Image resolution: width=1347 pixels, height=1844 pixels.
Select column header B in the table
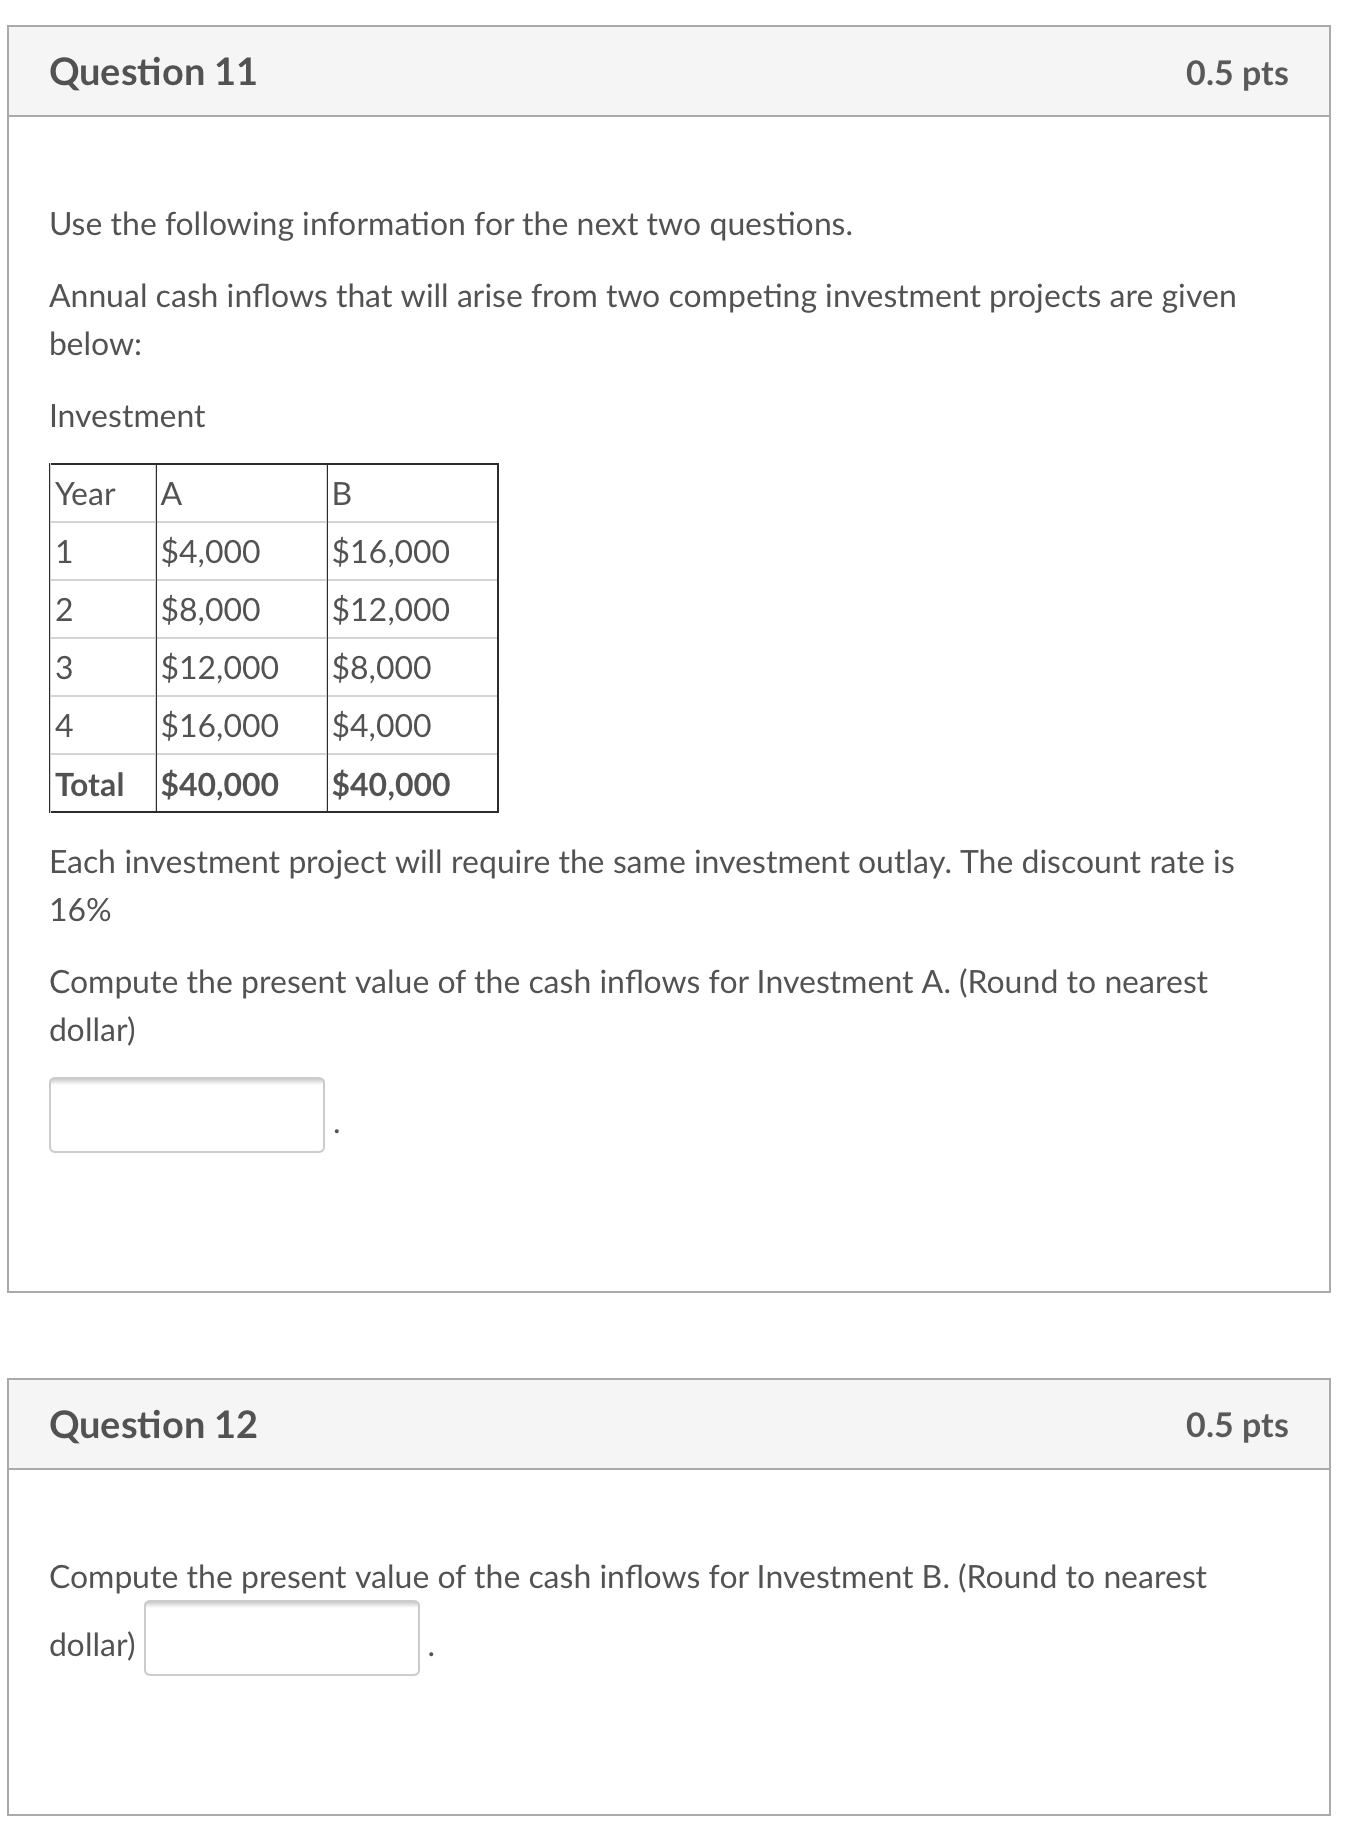coord(341,495)
